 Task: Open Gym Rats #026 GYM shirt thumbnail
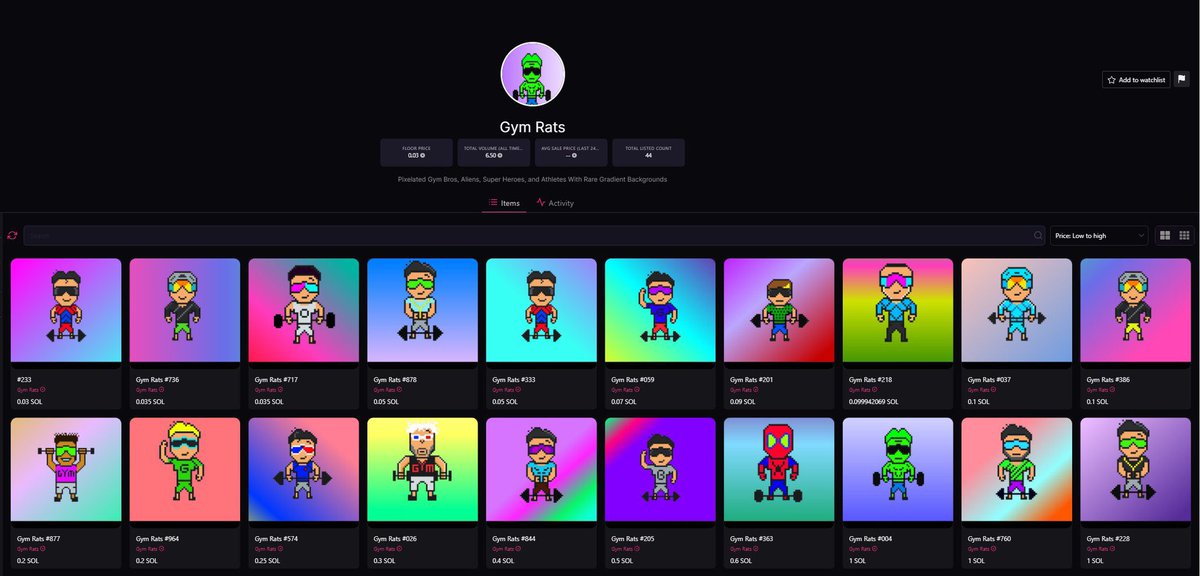click(423, 470)
